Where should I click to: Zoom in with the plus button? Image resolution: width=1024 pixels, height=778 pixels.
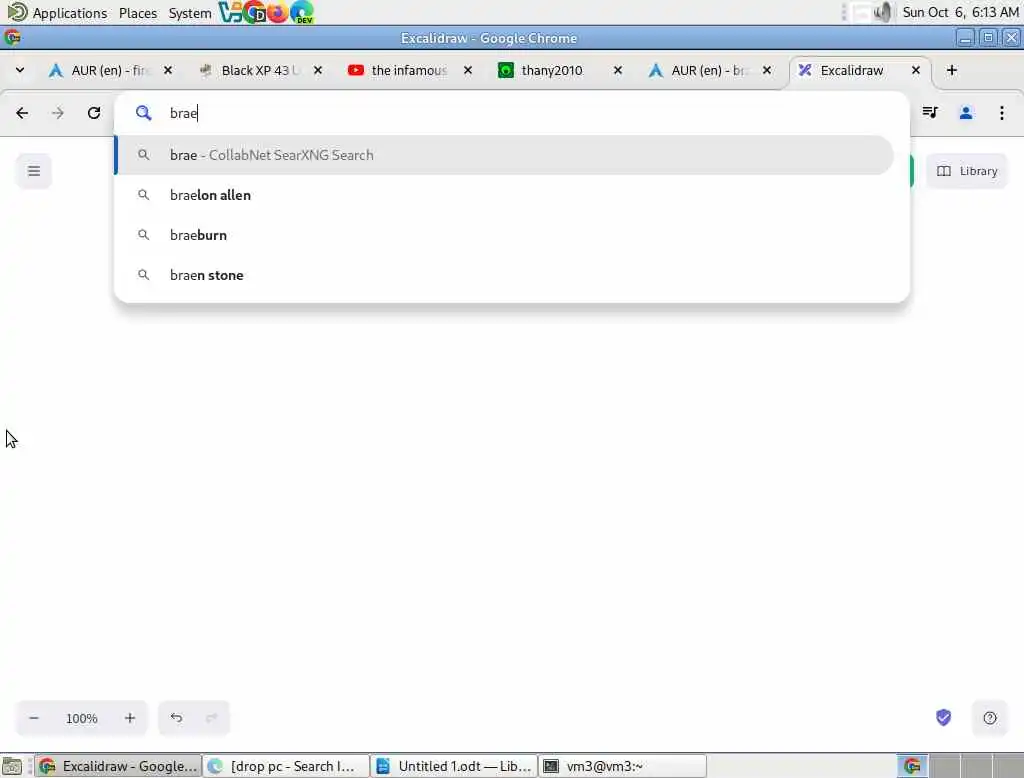click(x=129, y=718)
